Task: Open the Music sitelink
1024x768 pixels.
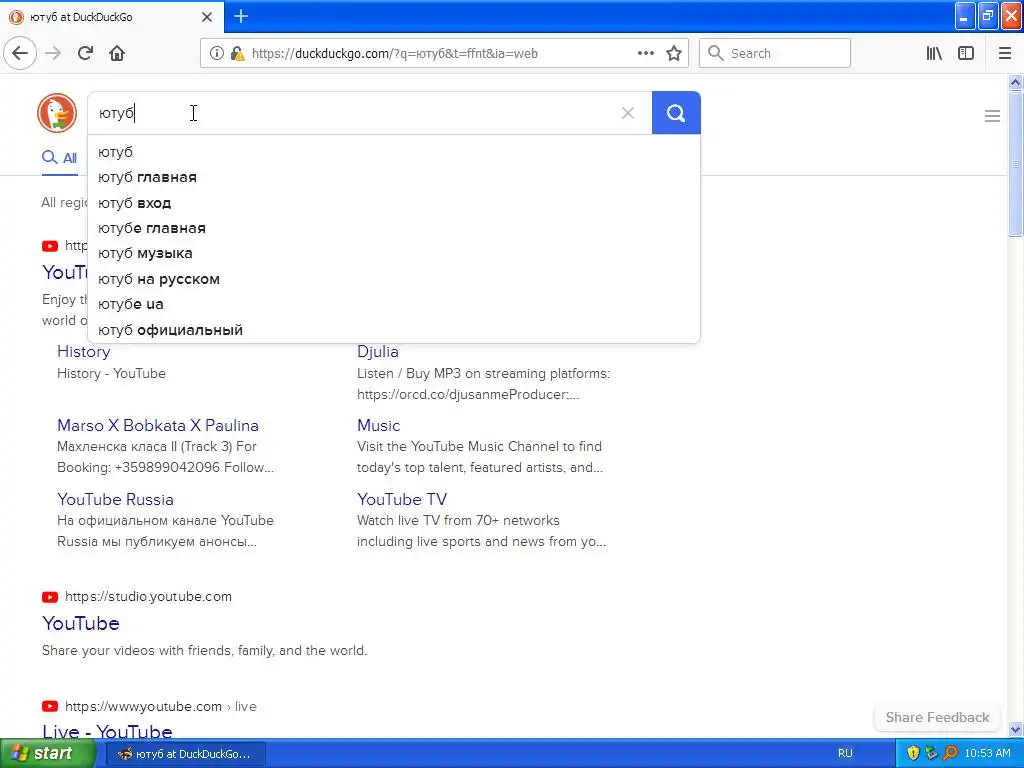Action: coord(378,425)
